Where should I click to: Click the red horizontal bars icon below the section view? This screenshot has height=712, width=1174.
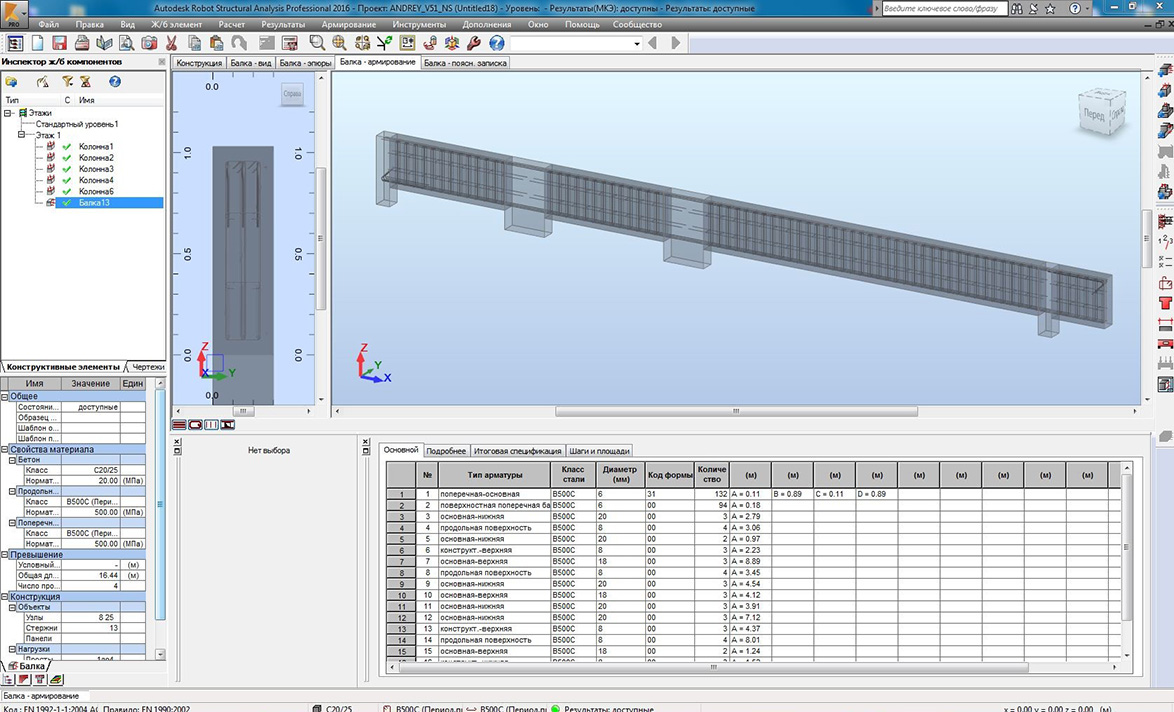point(179,425)
